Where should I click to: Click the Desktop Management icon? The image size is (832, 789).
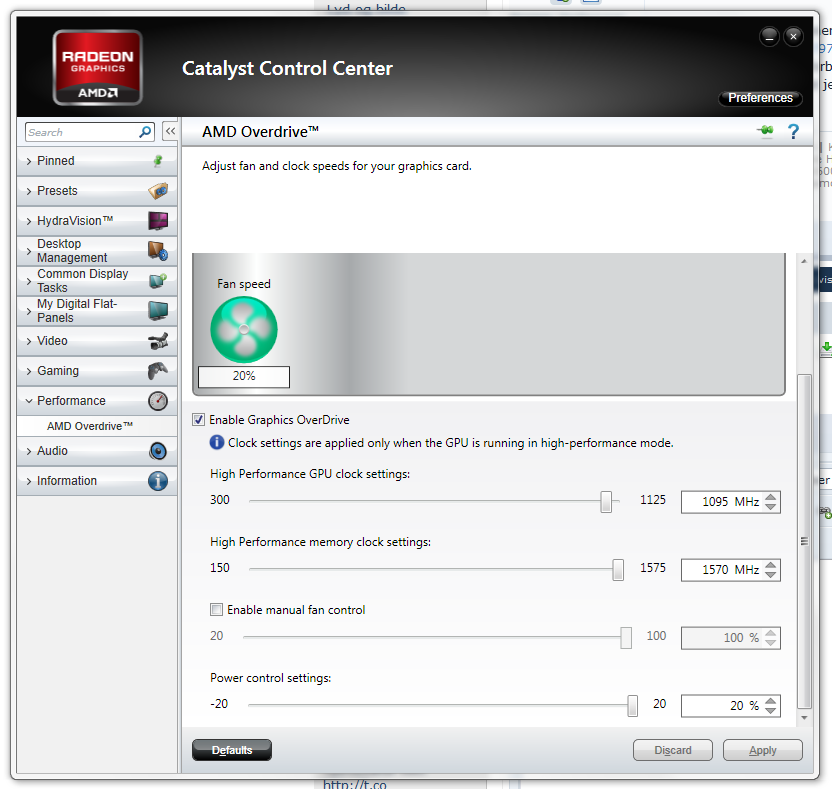(158, 250)
